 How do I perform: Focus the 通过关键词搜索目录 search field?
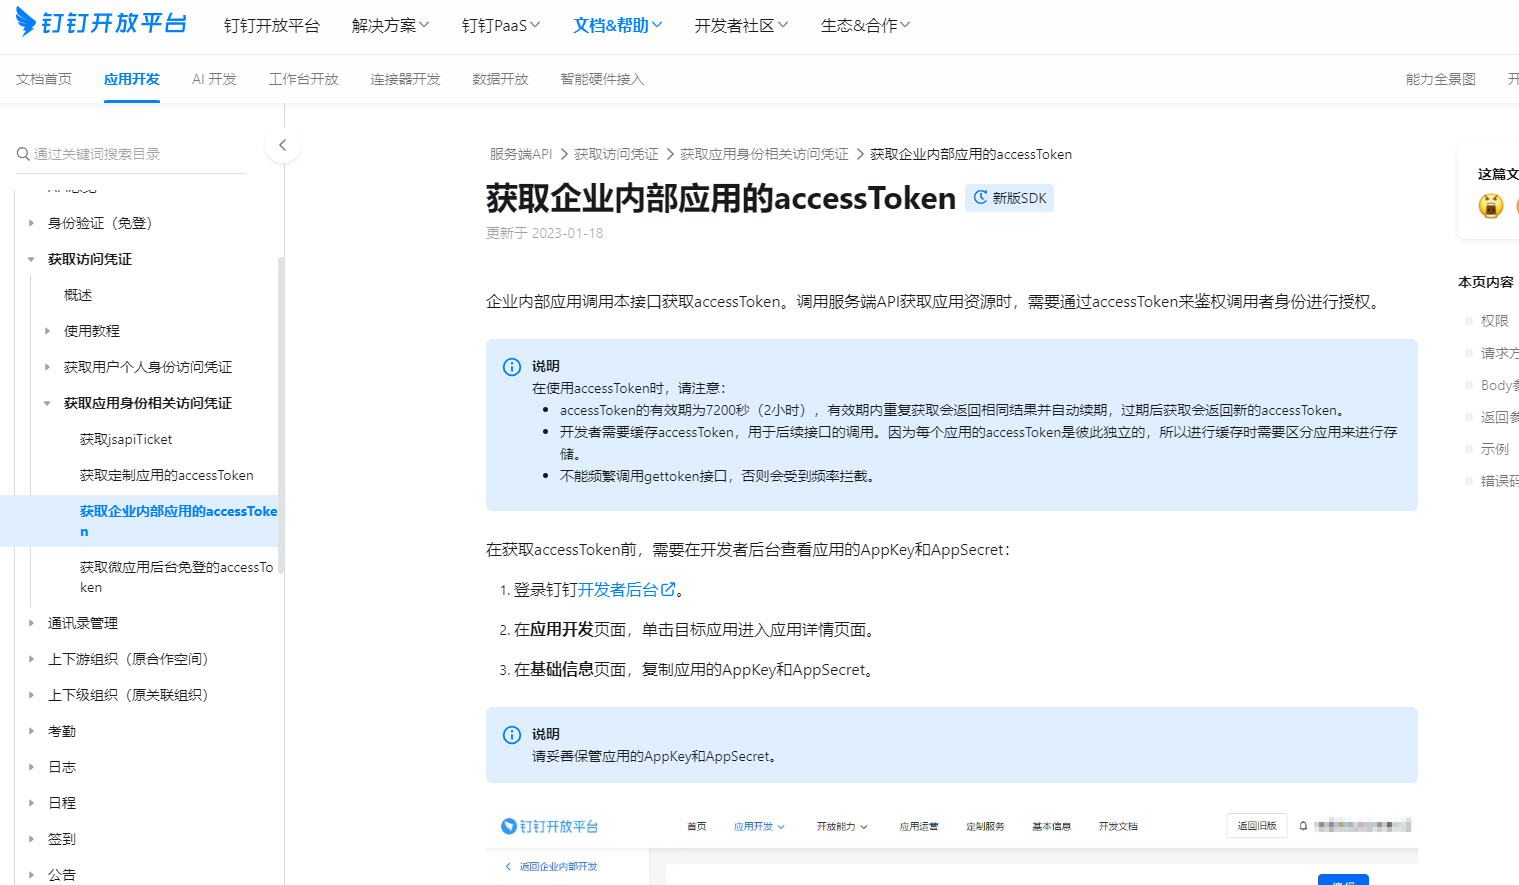[131, 154]
